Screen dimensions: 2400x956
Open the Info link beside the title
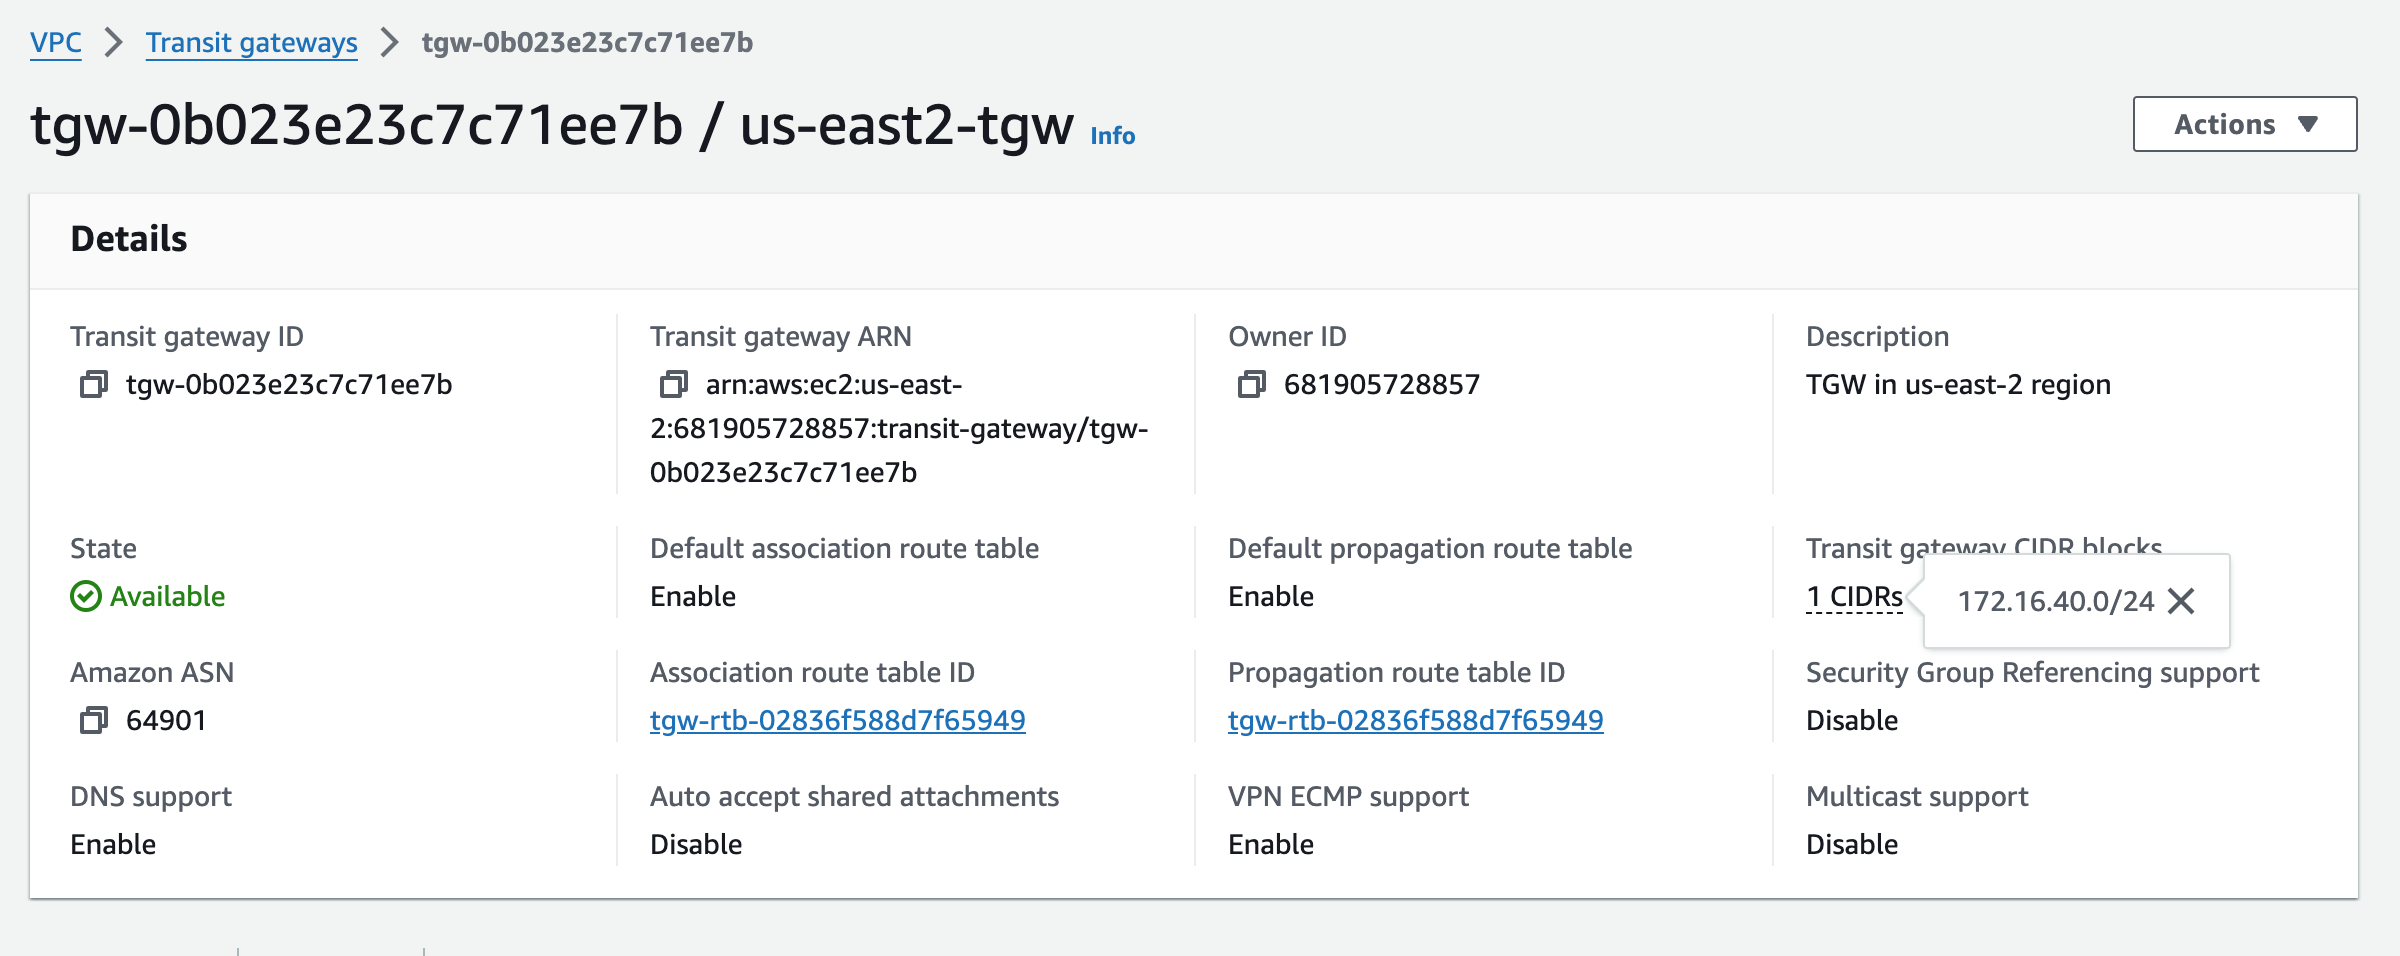[x=1112, y=136]
